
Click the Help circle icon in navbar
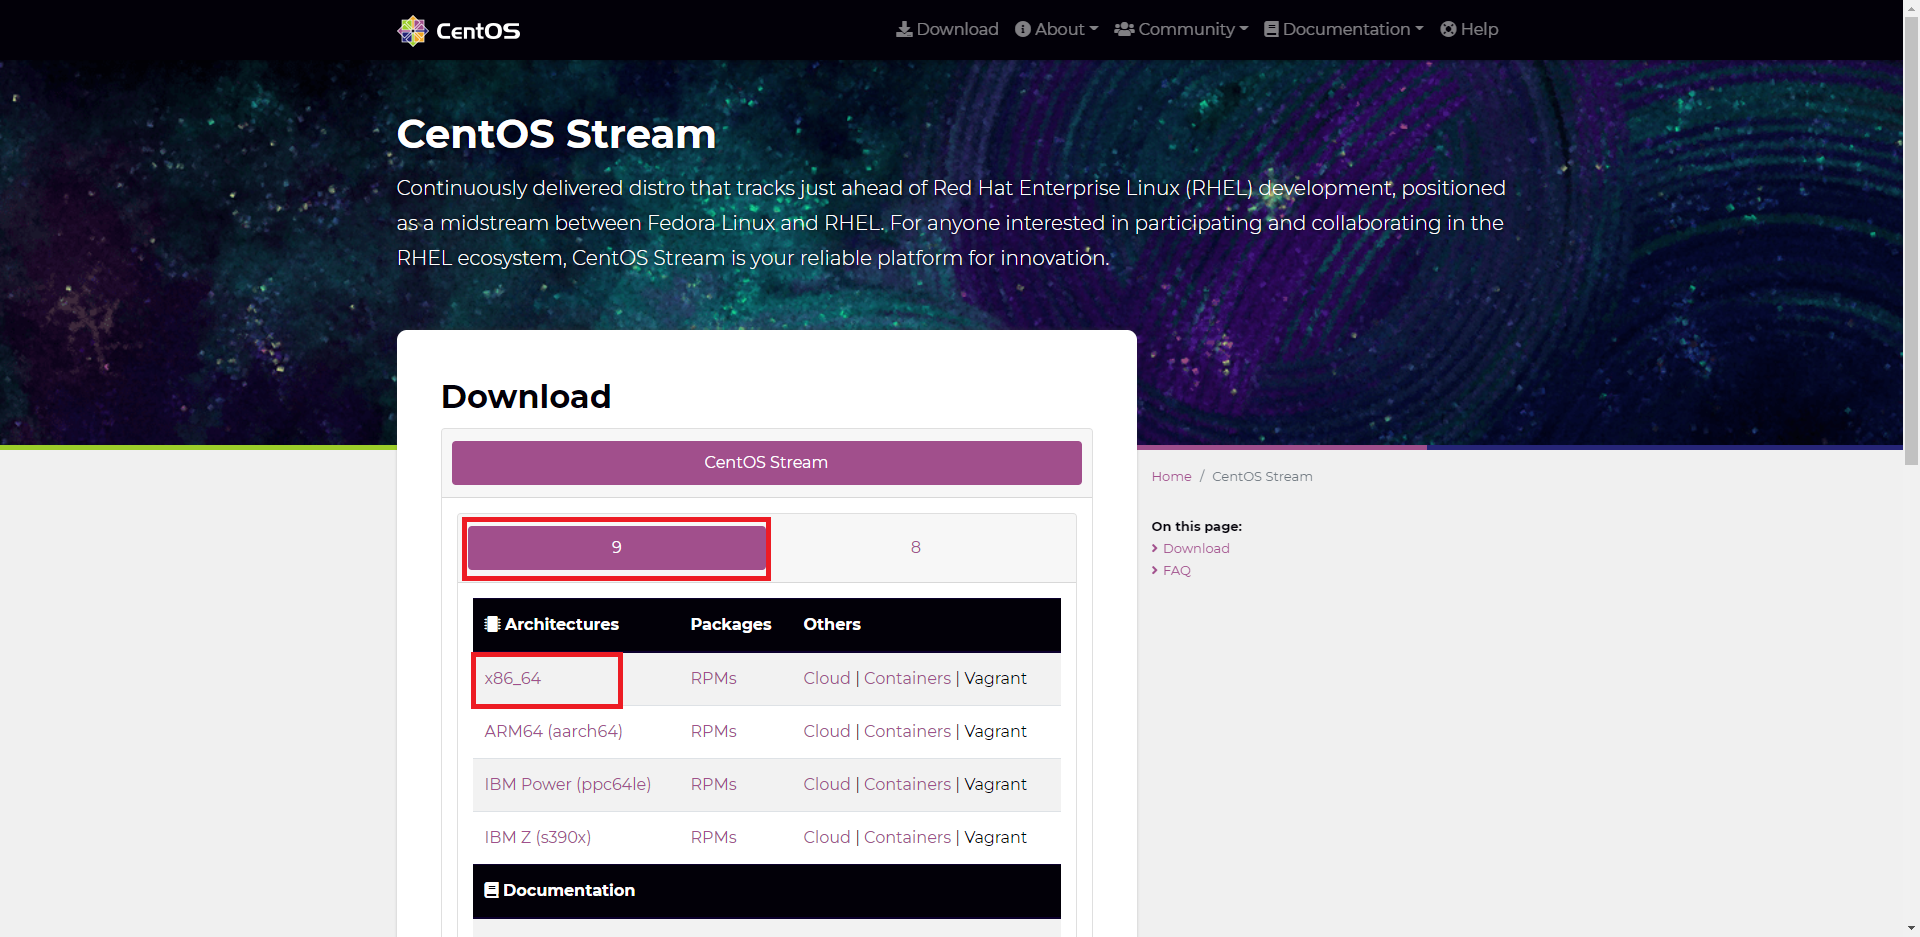click(1450, 29)
